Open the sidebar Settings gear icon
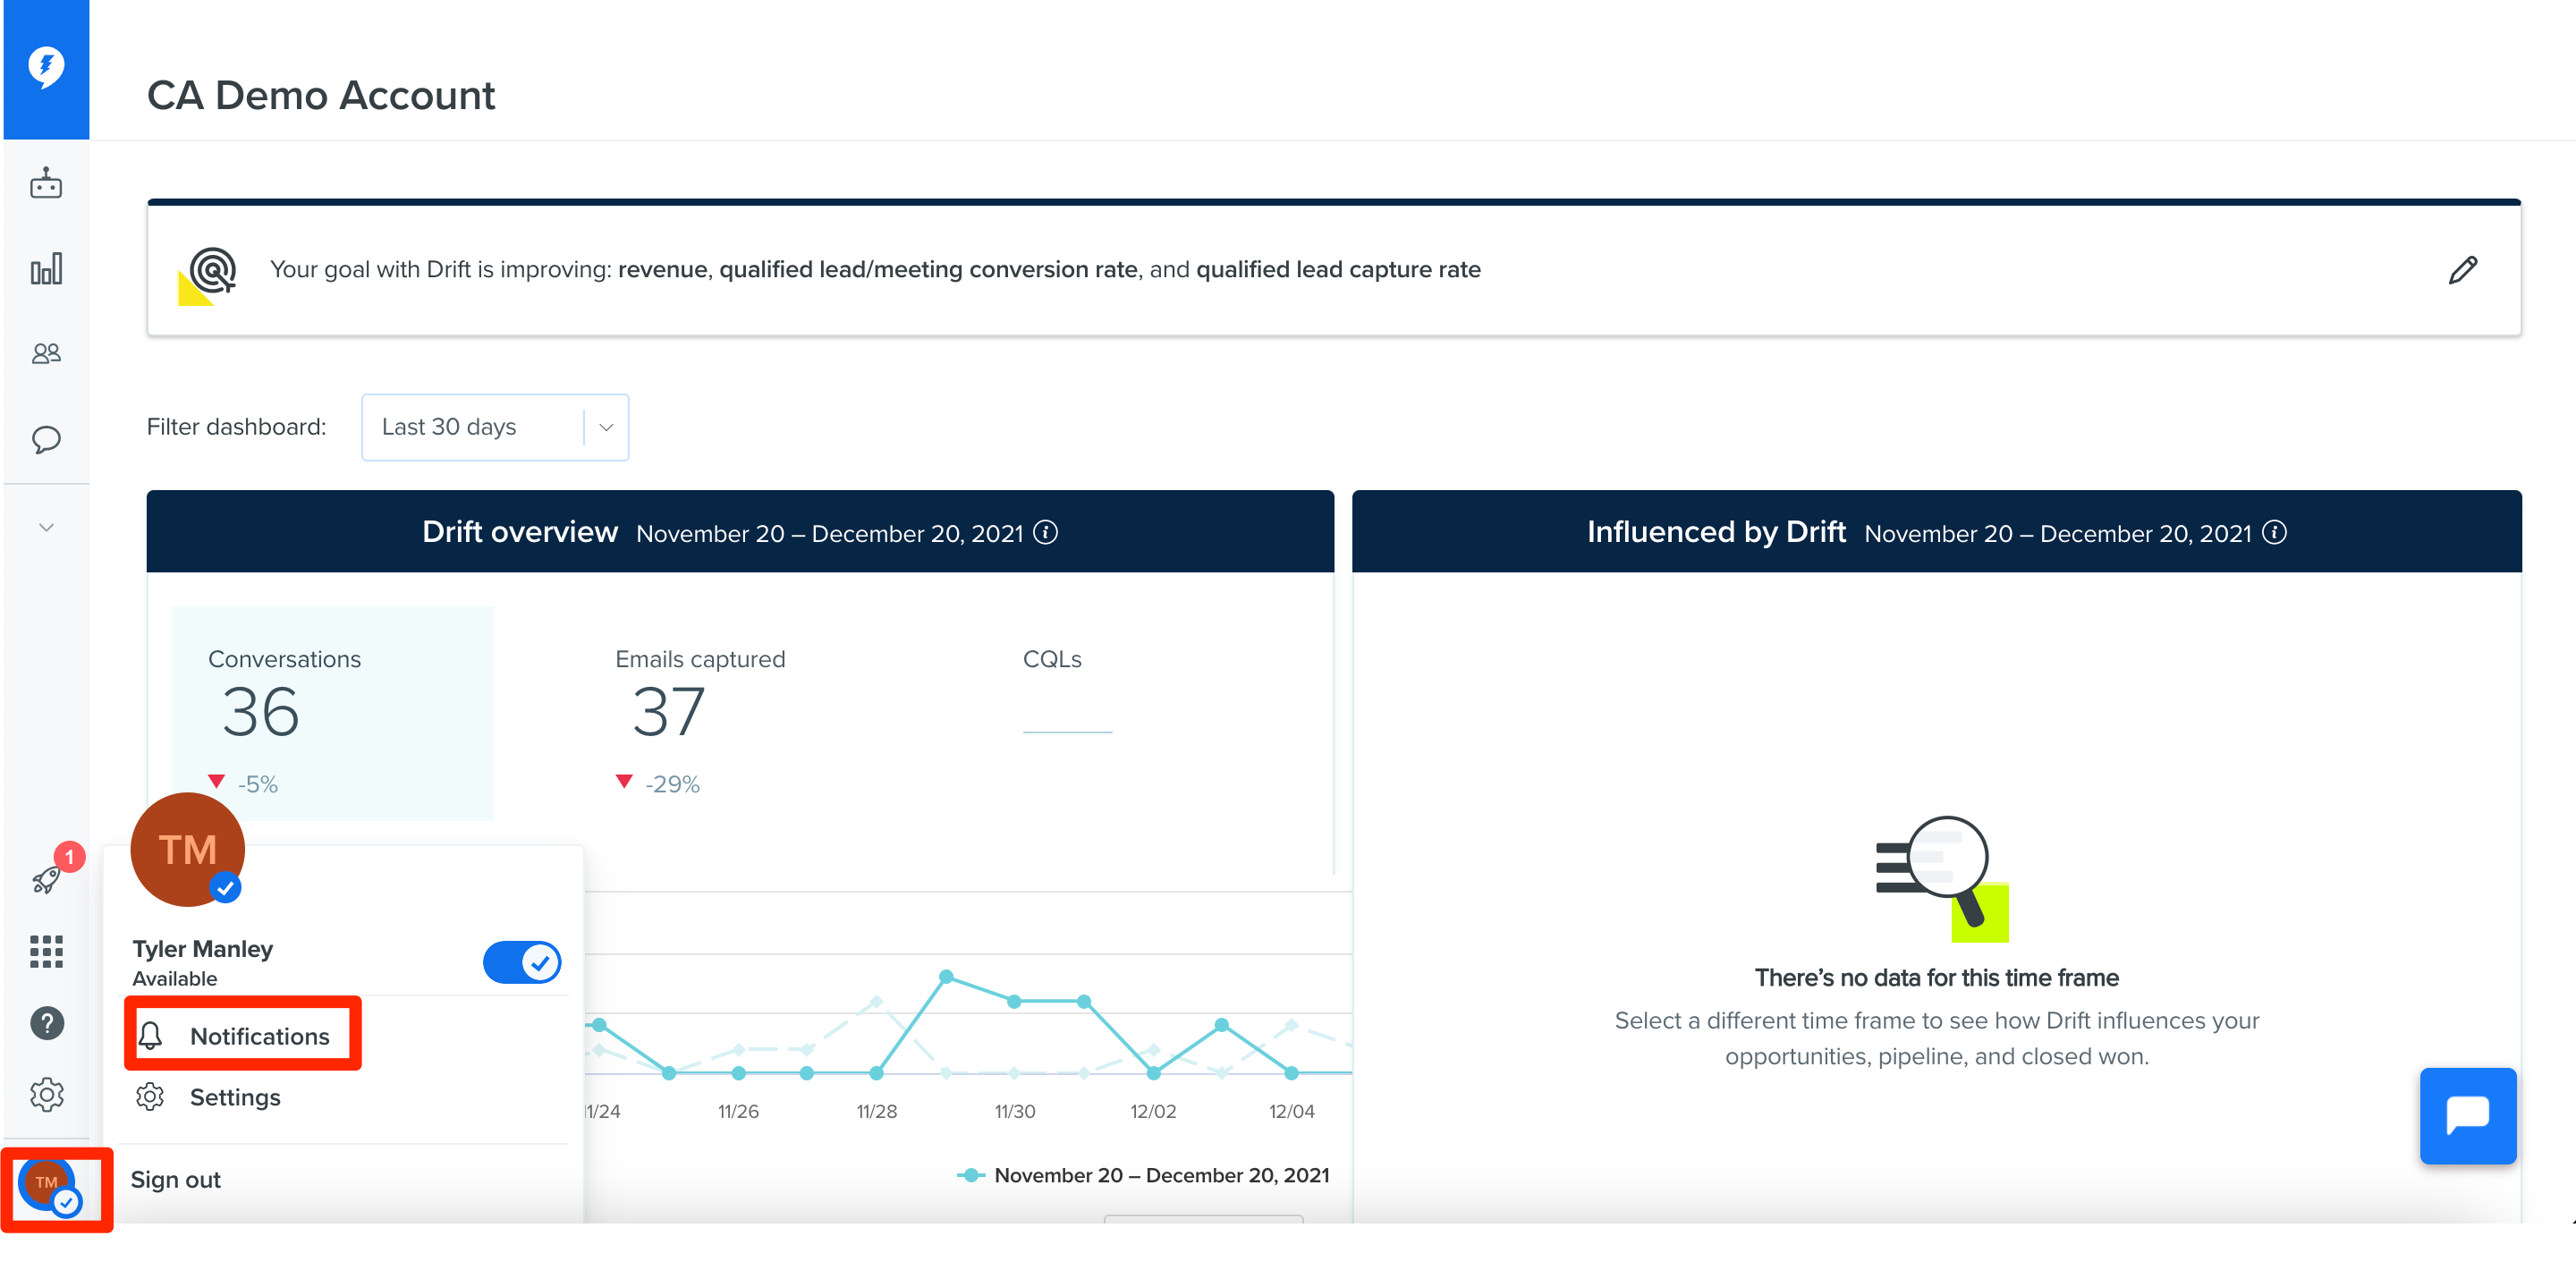 pos(46,1094)
